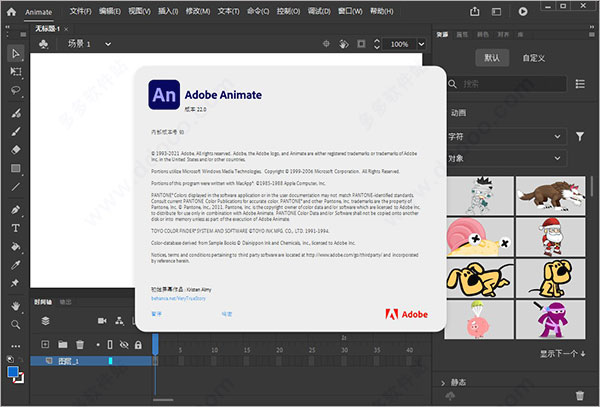This screenshot has width=600, height=407.
Task: Open the 插入(I) menu
Action: pyautogui.click(x=168, y=11)
